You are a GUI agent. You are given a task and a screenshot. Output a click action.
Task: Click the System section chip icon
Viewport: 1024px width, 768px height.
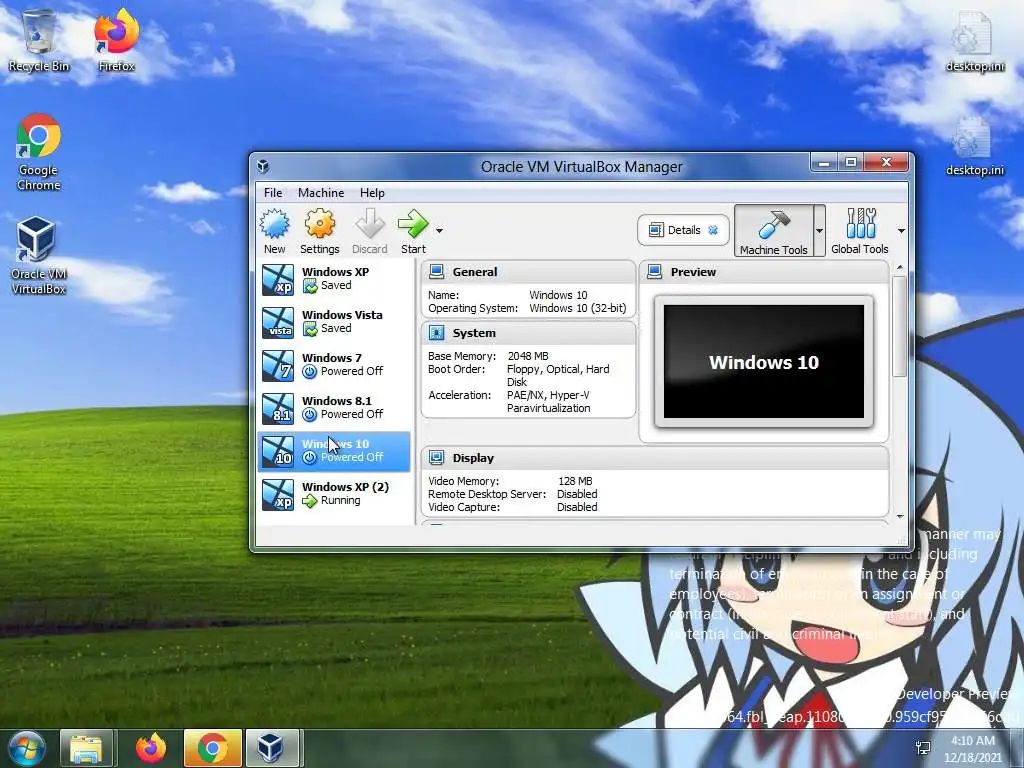[437, 333]
